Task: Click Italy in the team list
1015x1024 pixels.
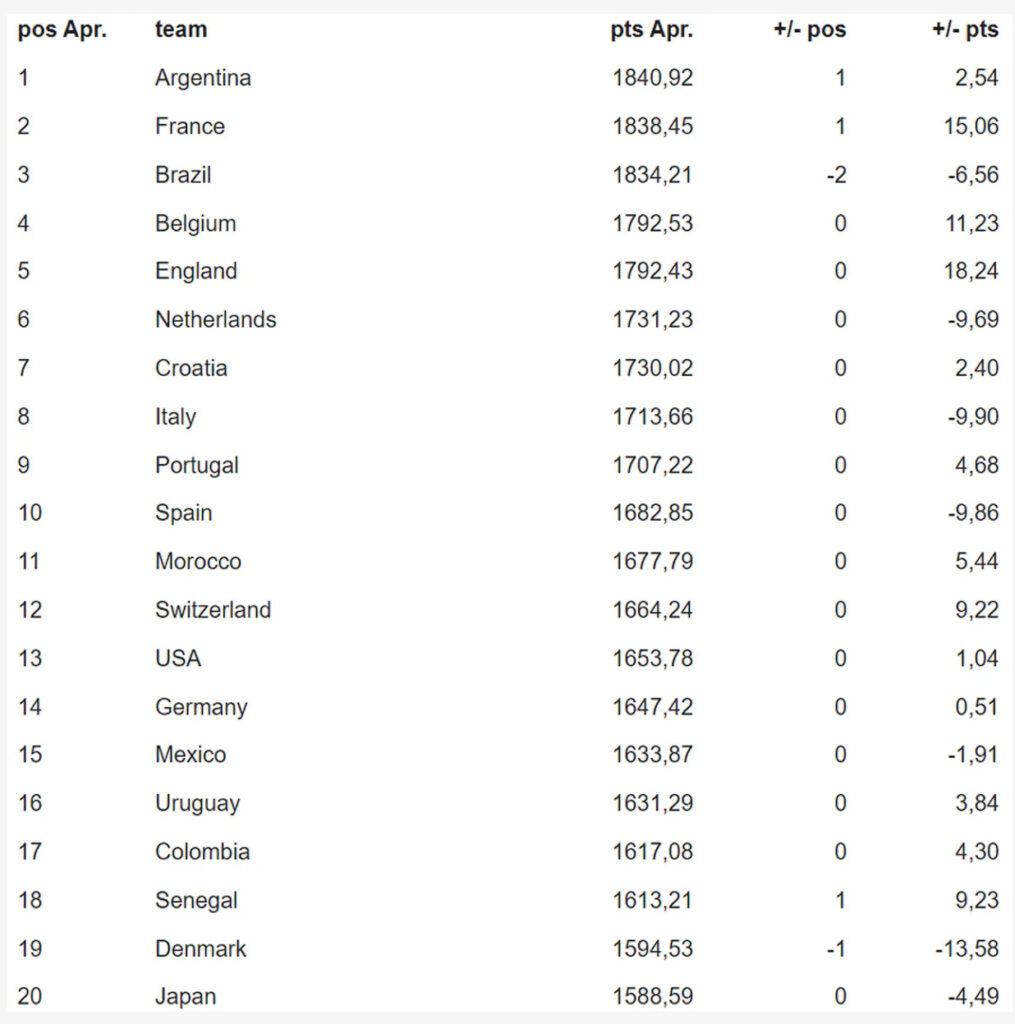Action: 175,416
